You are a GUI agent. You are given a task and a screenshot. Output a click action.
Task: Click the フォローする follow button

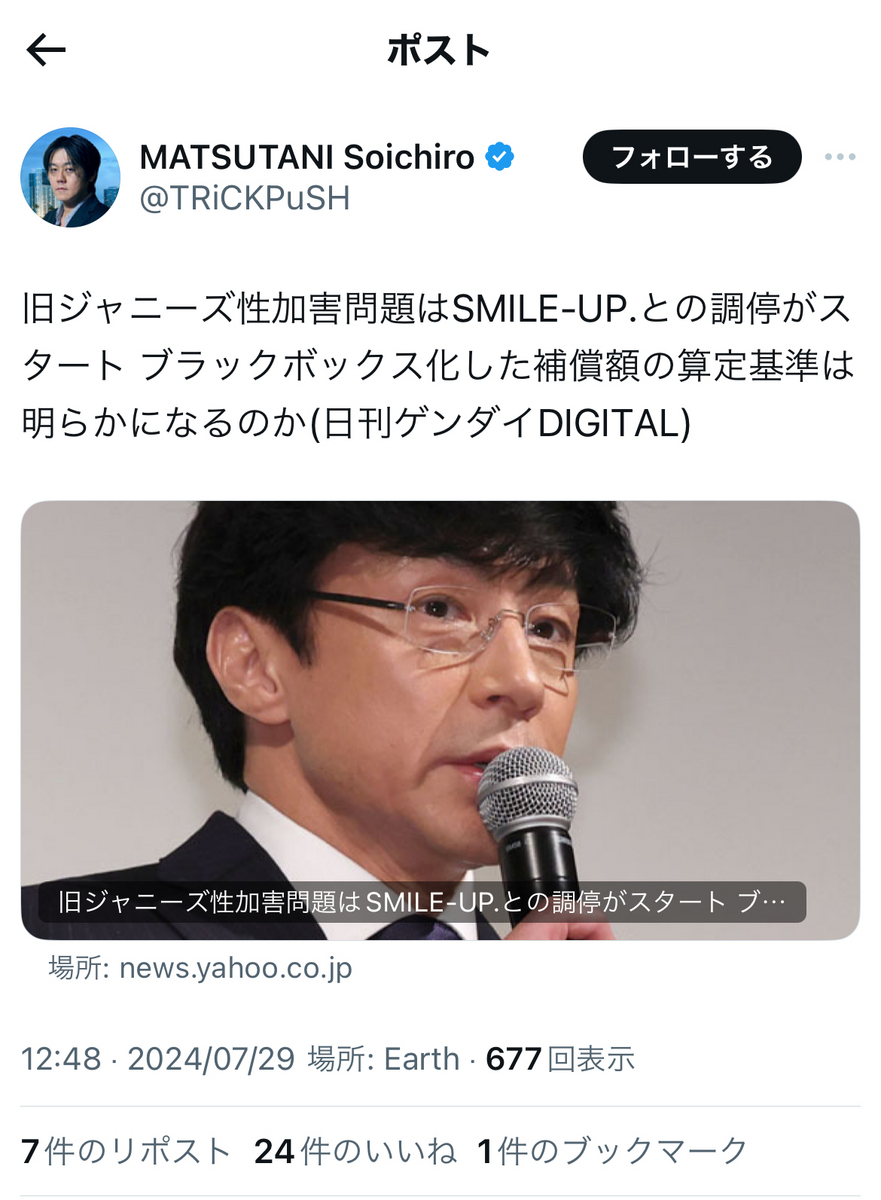pyautogui.click(x=692, y=157)
